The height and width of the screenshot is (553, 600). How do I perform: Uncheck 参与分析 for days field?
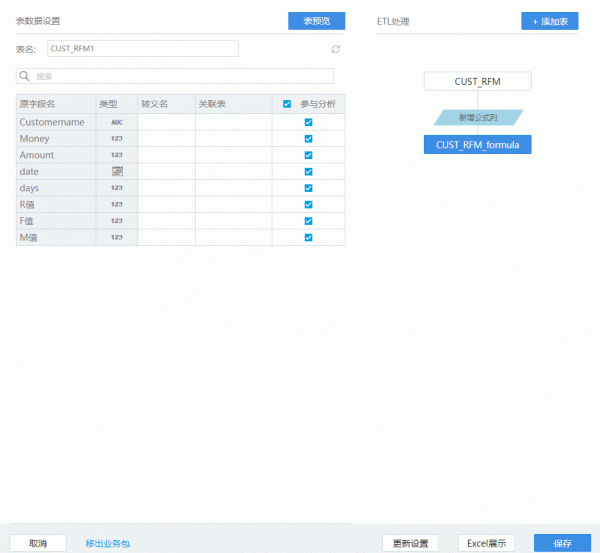pos(308,188)
